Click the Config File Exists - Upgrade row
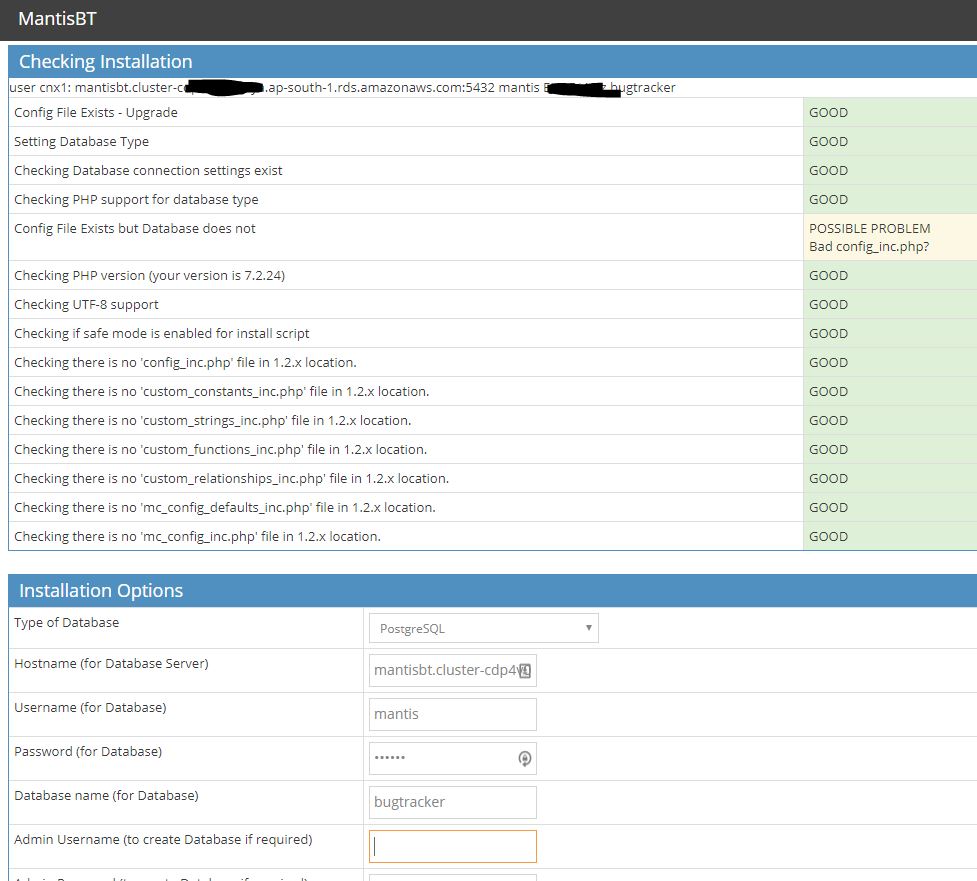 pos(97,112)
